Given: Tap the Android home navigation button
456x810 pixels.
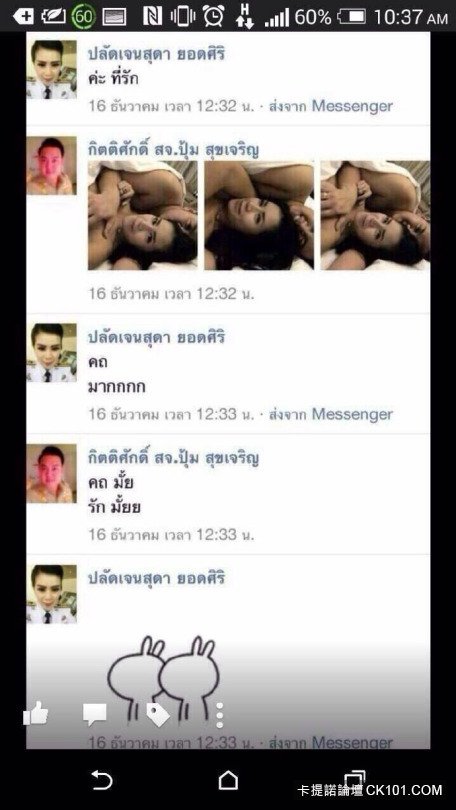Looking at the screenshot, I should pyautogui.click(x=228, y=780).
